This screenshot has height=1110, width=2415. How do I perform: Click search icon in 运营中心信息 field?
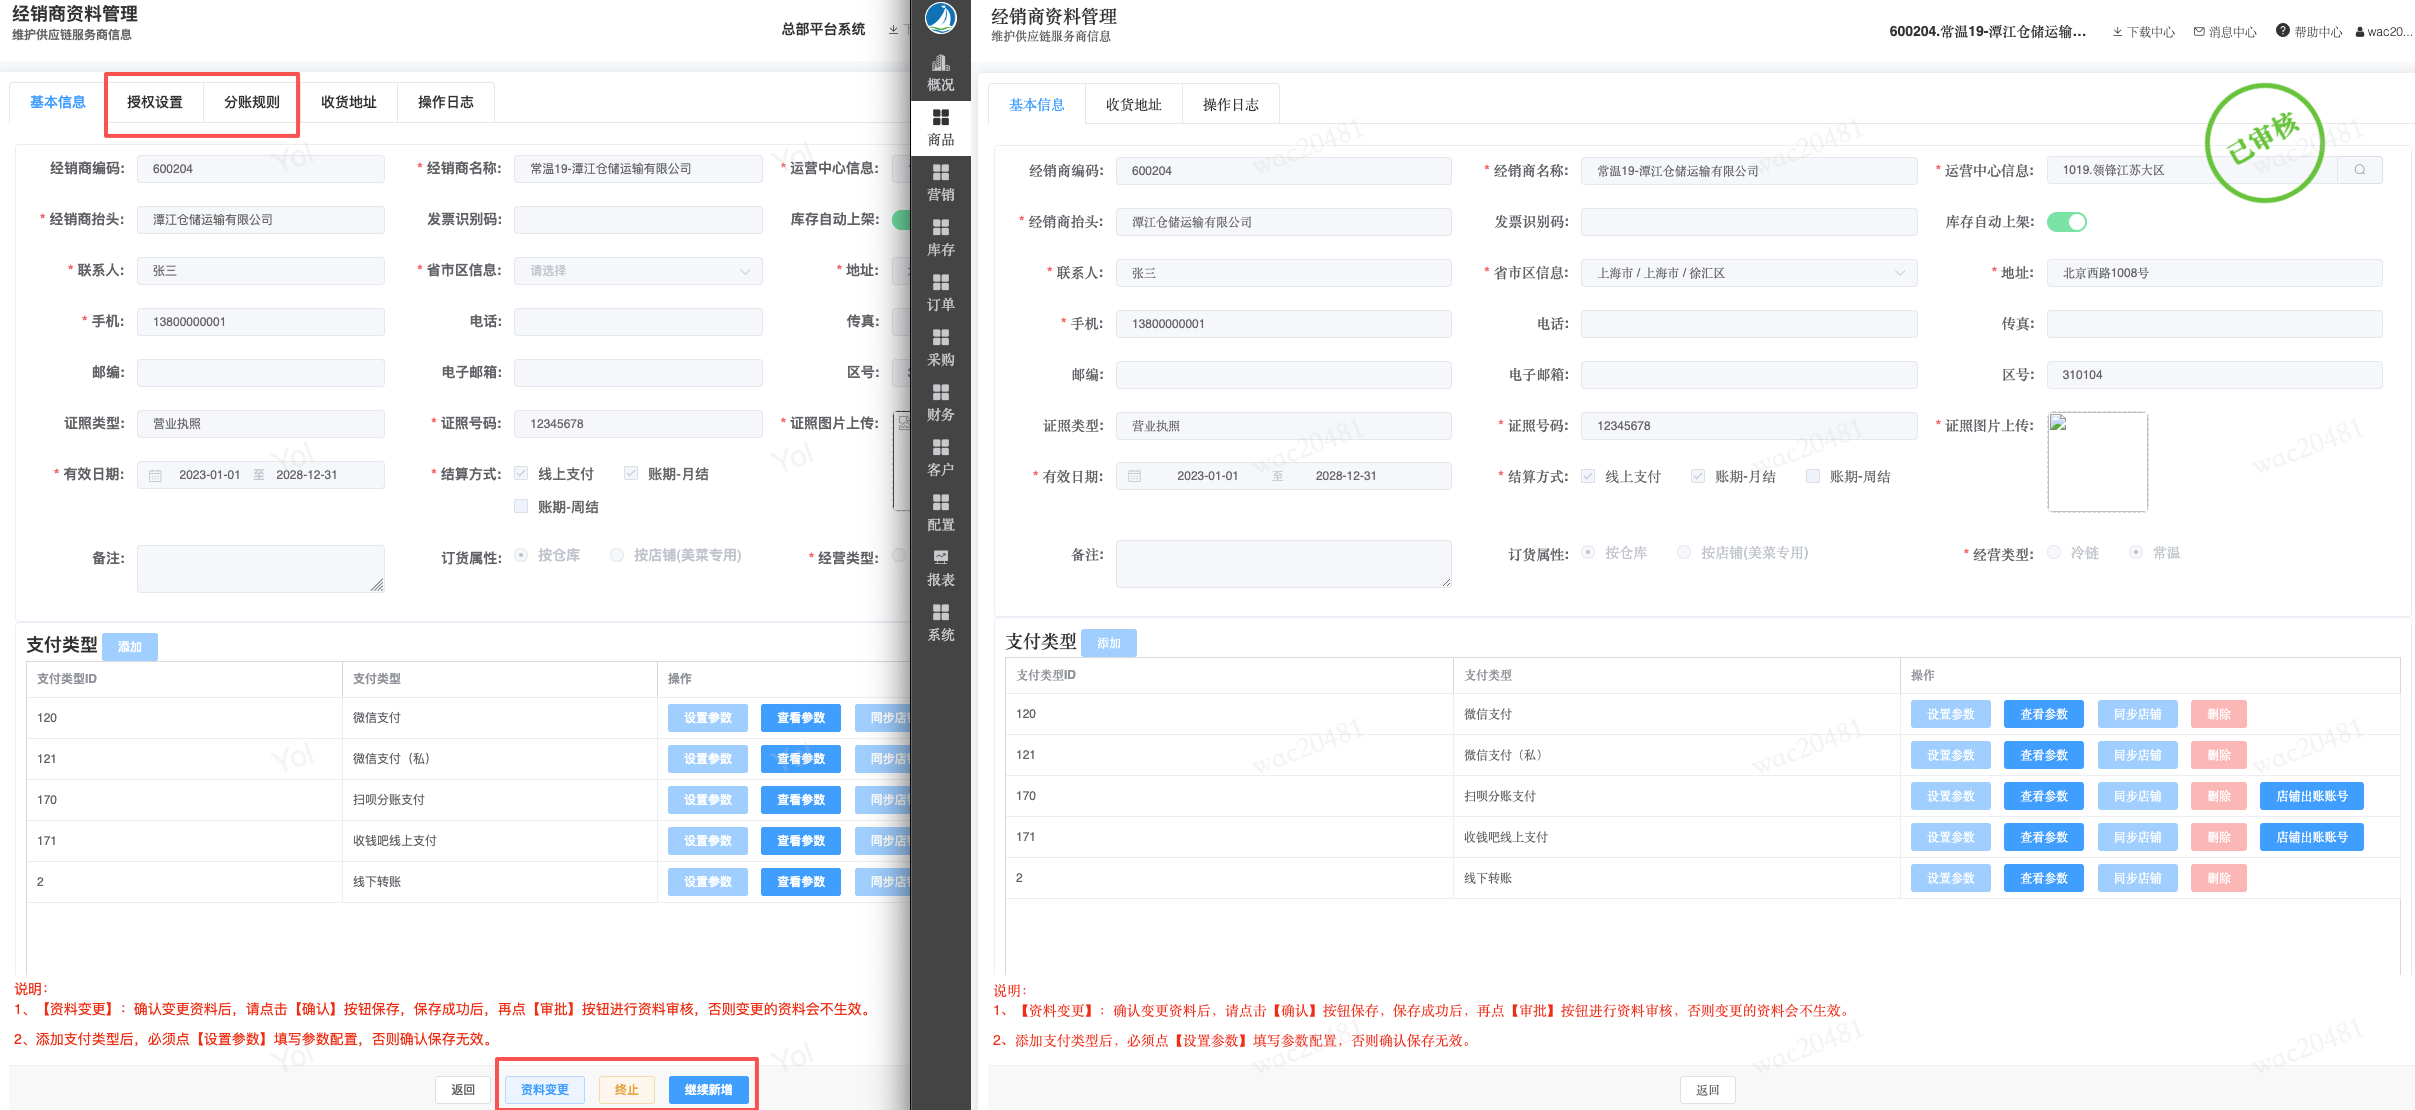coord(2360,170)
